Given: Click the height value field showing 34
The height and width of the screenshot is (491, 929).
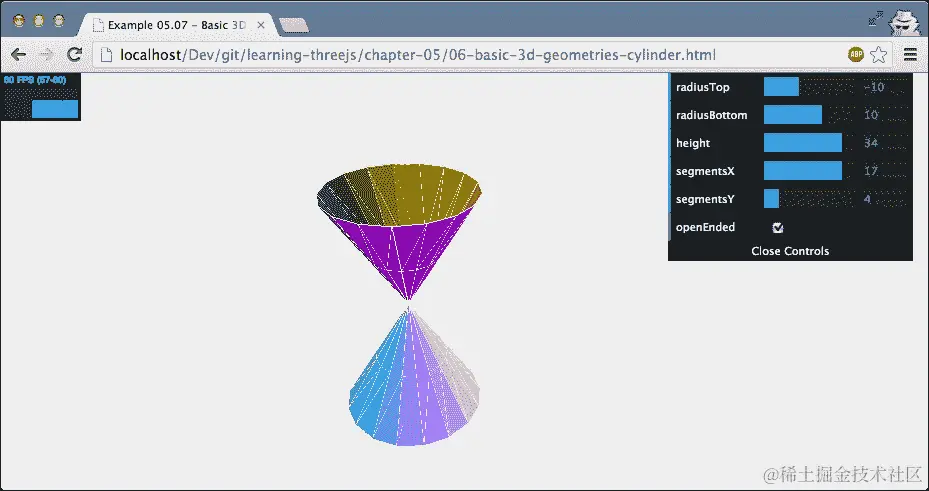Looking at the screenshot, I should click(x=885, y=143).
